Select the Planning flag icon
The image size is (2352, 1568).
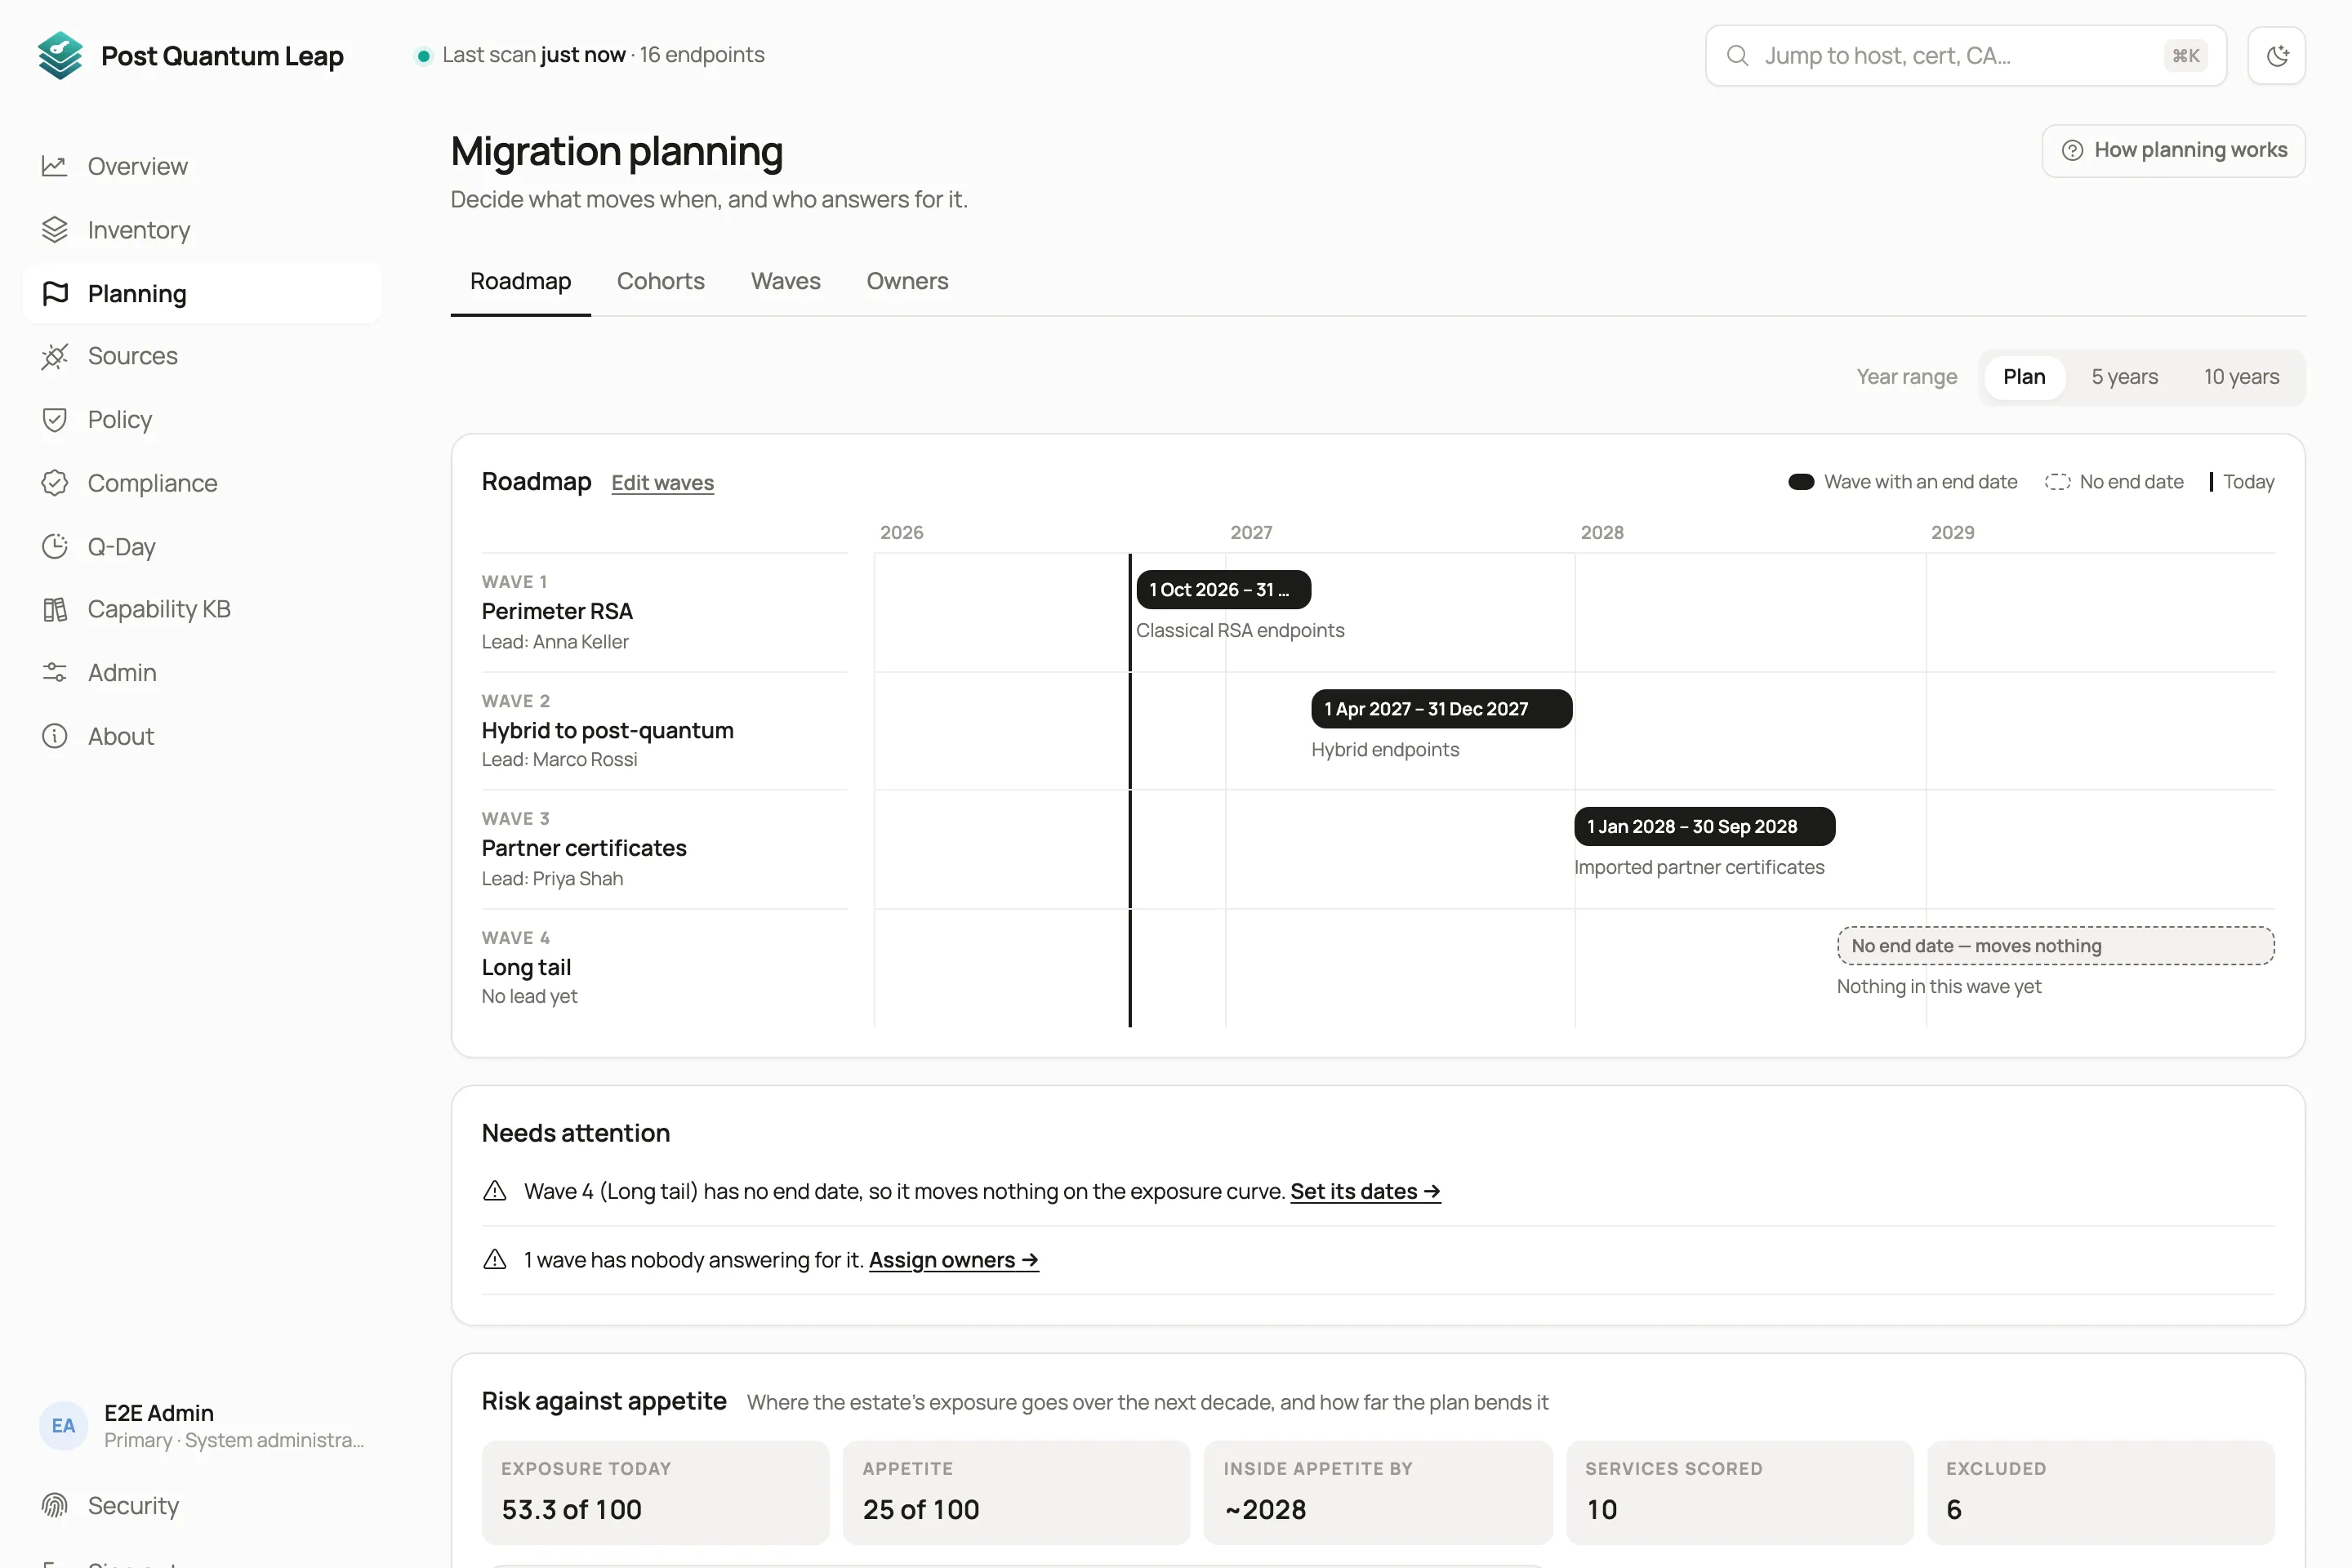tap(54, 293)
